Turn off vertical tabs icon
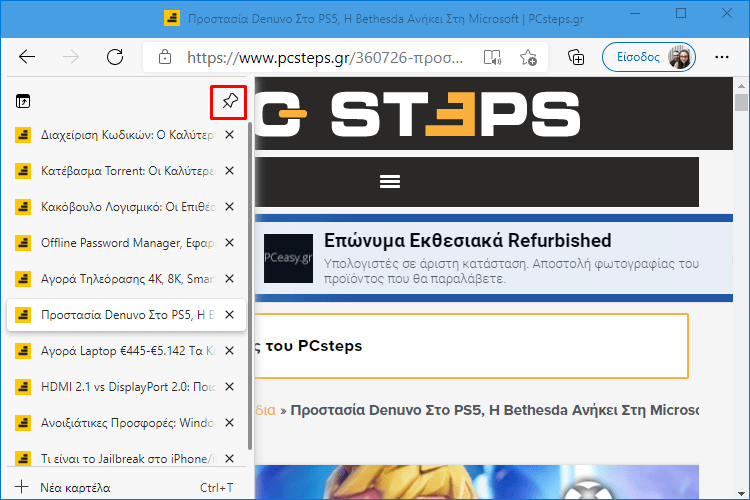This screenshot has height=500, width=750. pyautogui.click(x=23, y=101)
